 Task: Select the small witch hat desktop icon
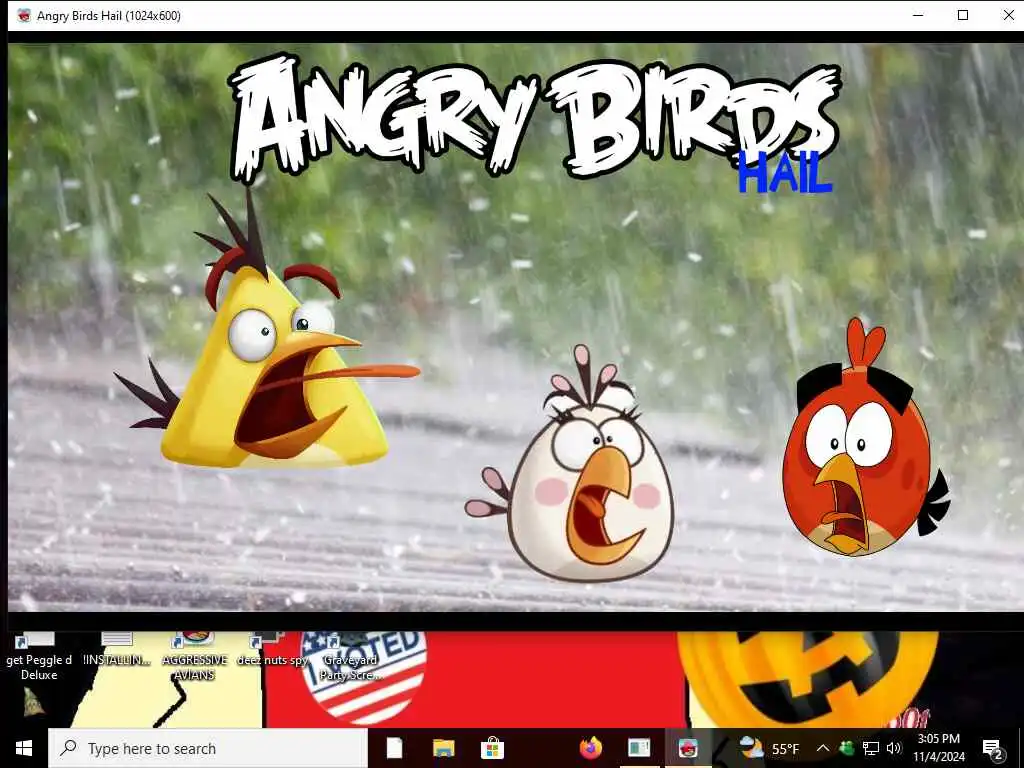[x=33, y=701]
